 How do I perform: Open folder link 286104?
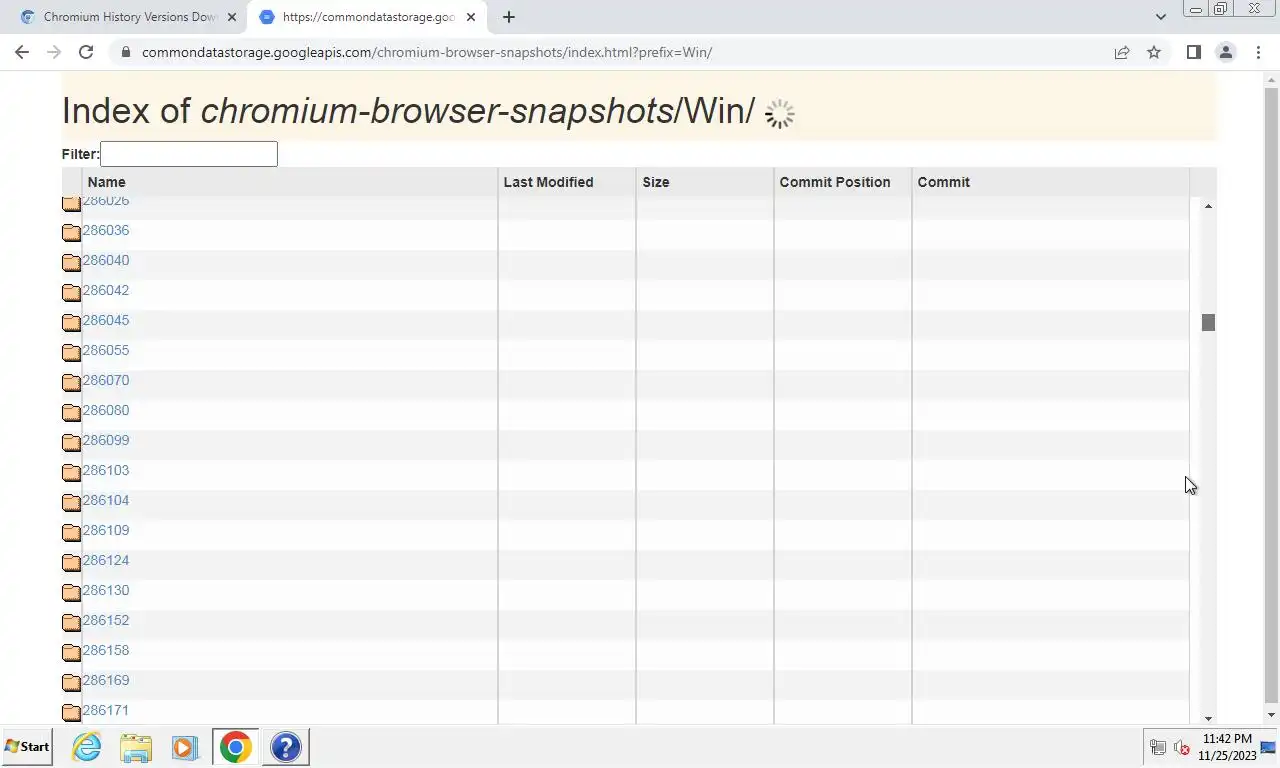106,500
